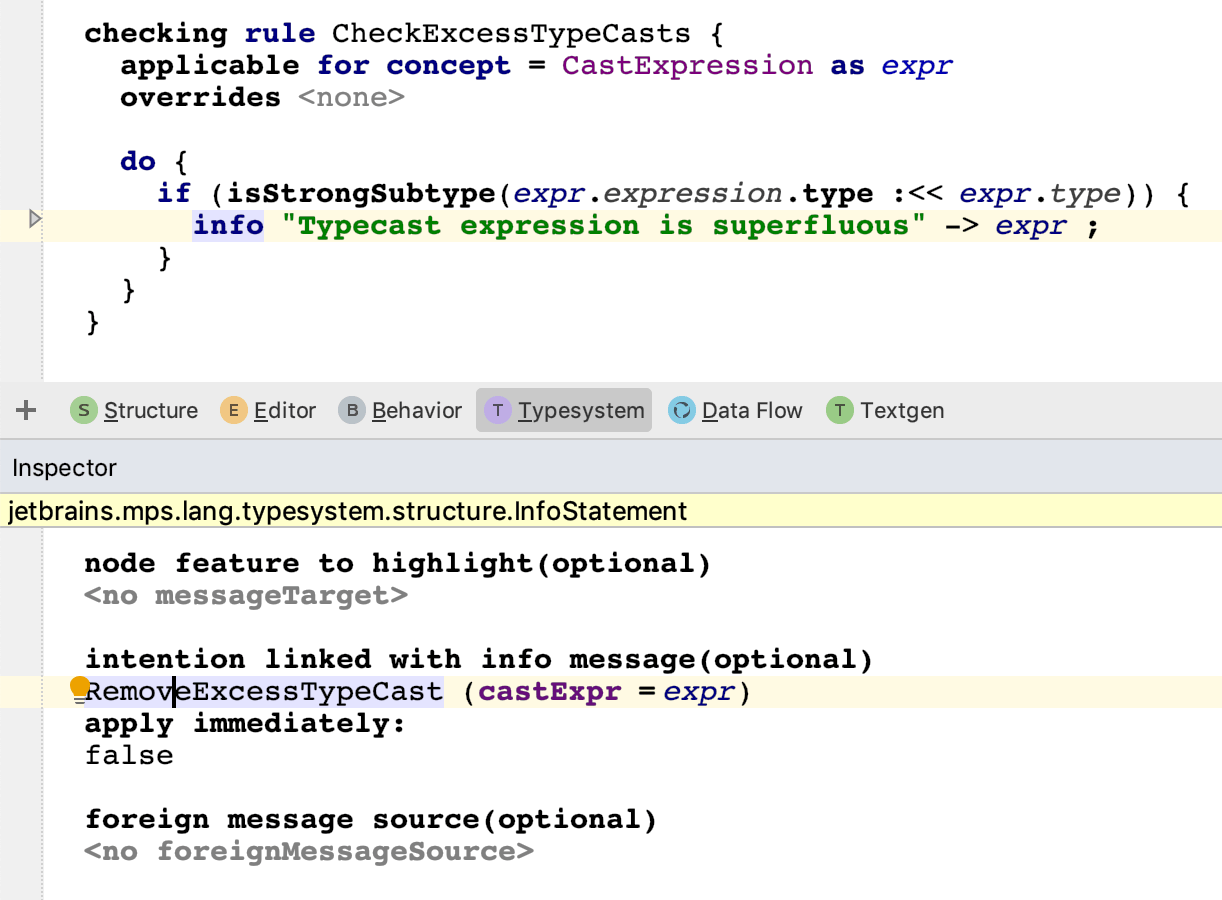Expand the gutter arrow beside the info line

(35, 219)
